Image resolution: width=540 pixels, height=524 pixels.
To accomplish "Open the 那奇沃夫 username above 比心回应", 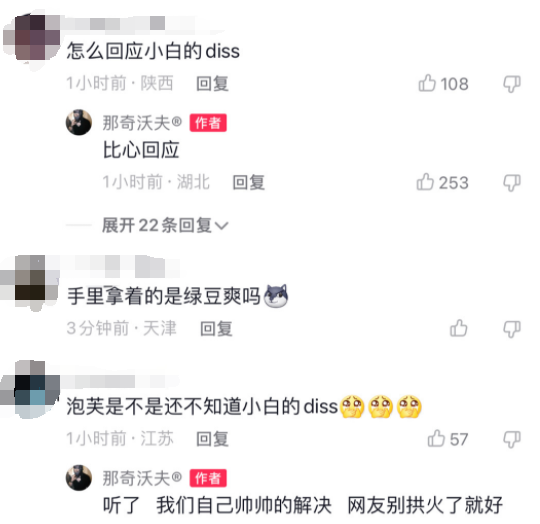I will pyautogui.click(x=142, y=123).
